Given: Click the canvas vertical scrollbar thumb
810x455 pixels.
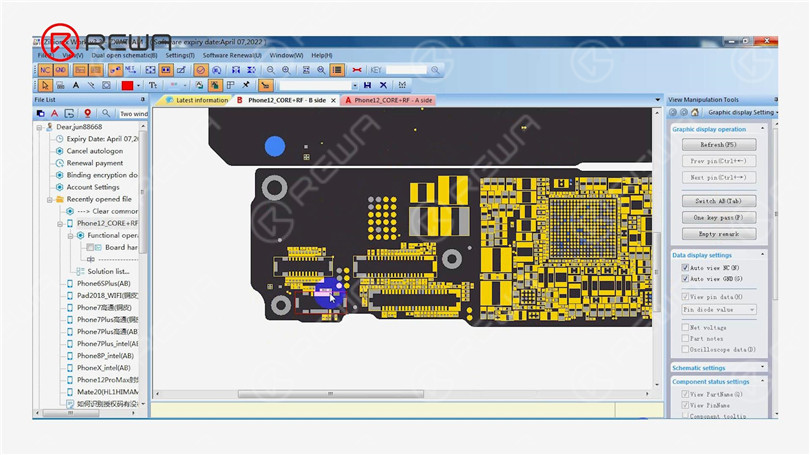Looking at the screenshot, I should 657,272.
